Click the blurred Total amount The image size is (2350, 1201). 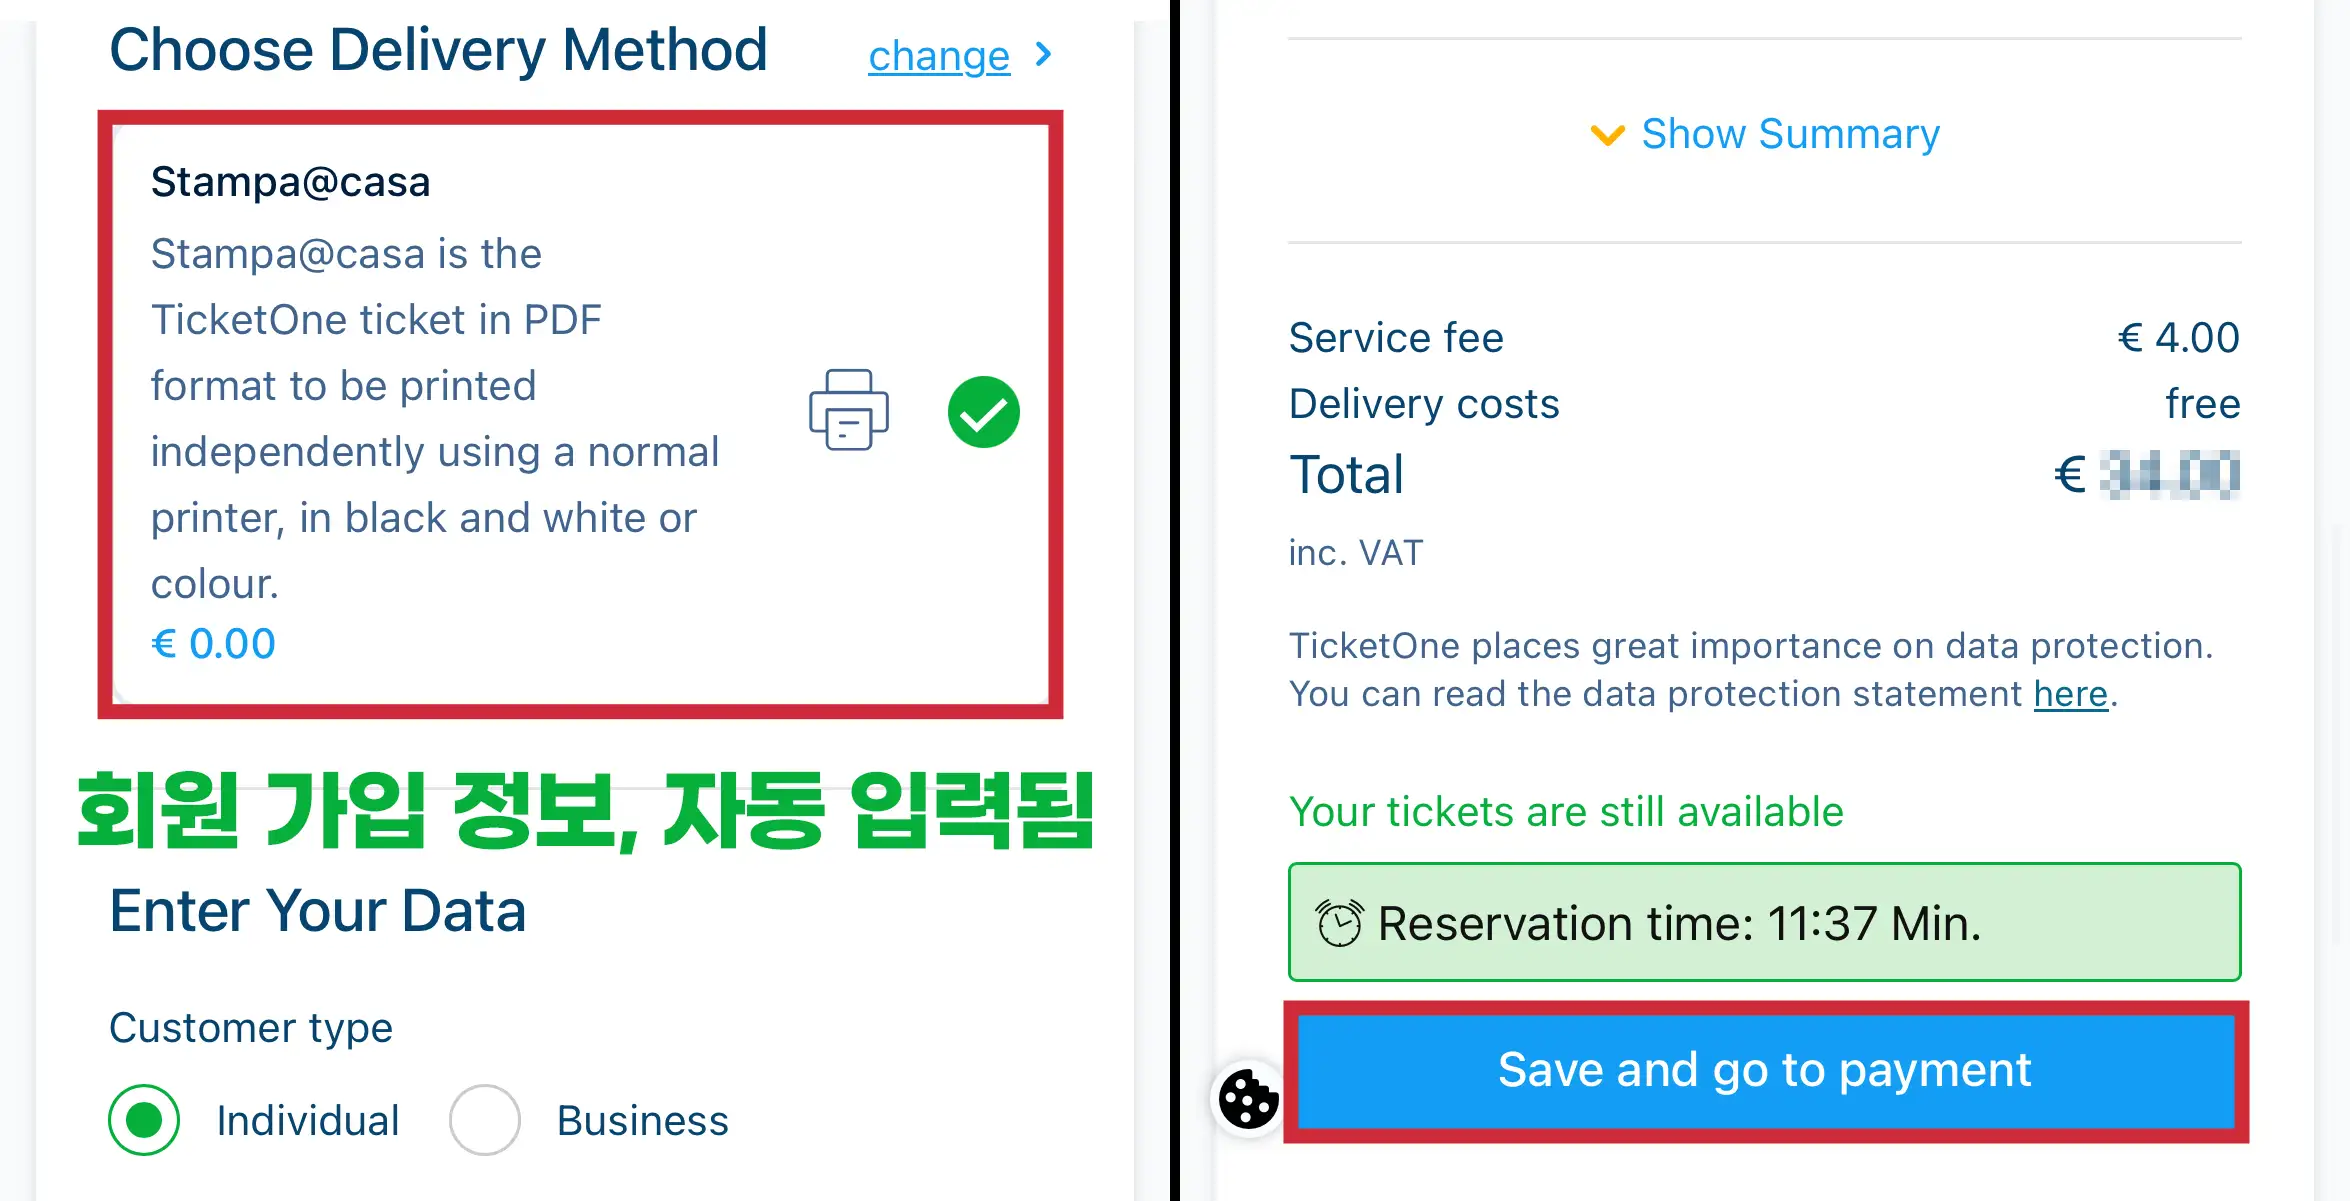pos(2168,474)
